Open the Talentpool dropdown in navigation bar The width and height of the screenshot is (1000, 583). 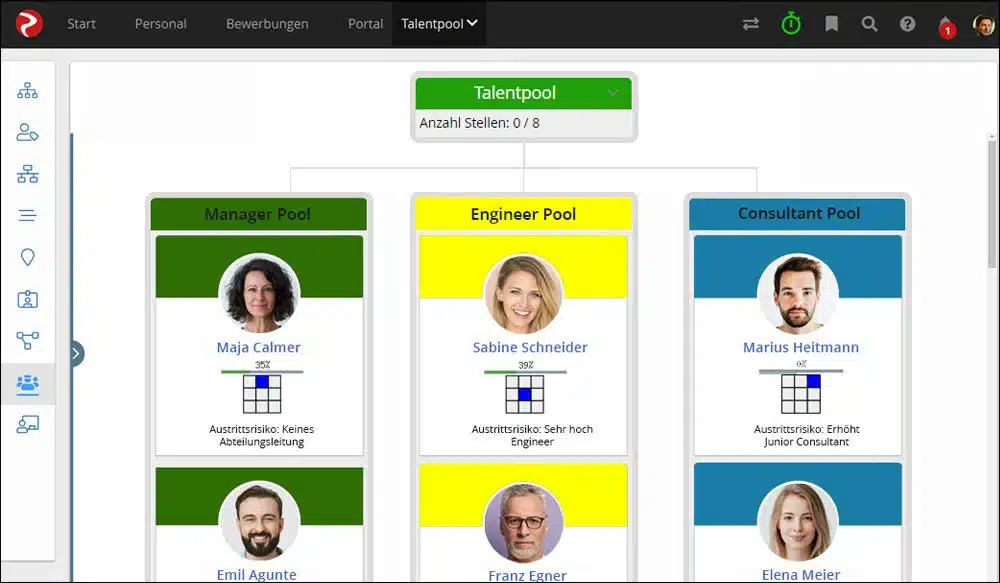438,23
